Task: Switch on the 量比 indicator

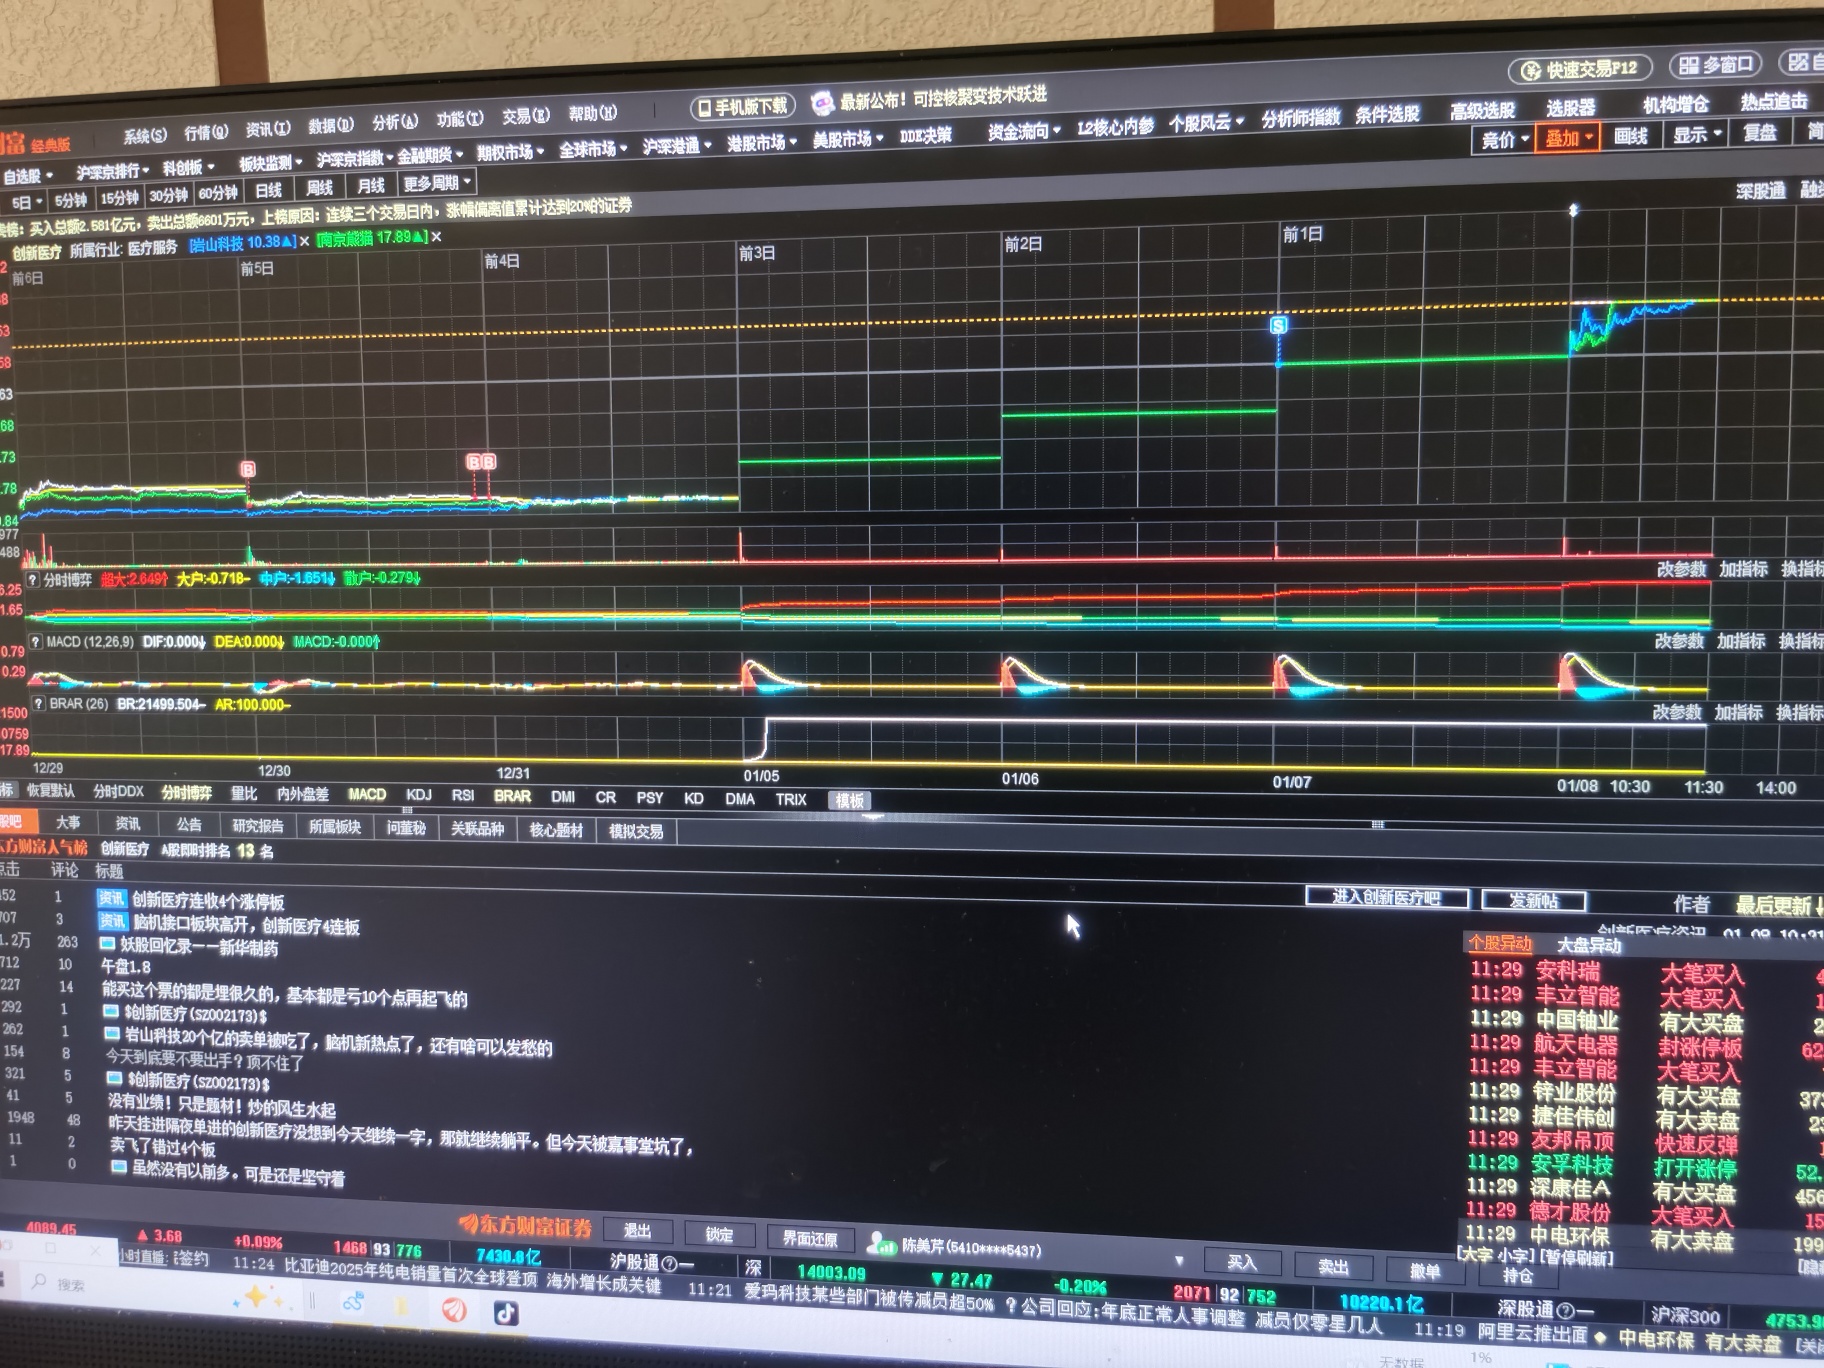Action: click(244, 793)
